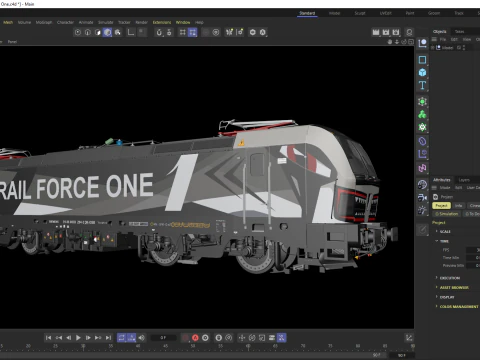Expand the DISPLAY section

pyautogui.click(x=437, y=297)
